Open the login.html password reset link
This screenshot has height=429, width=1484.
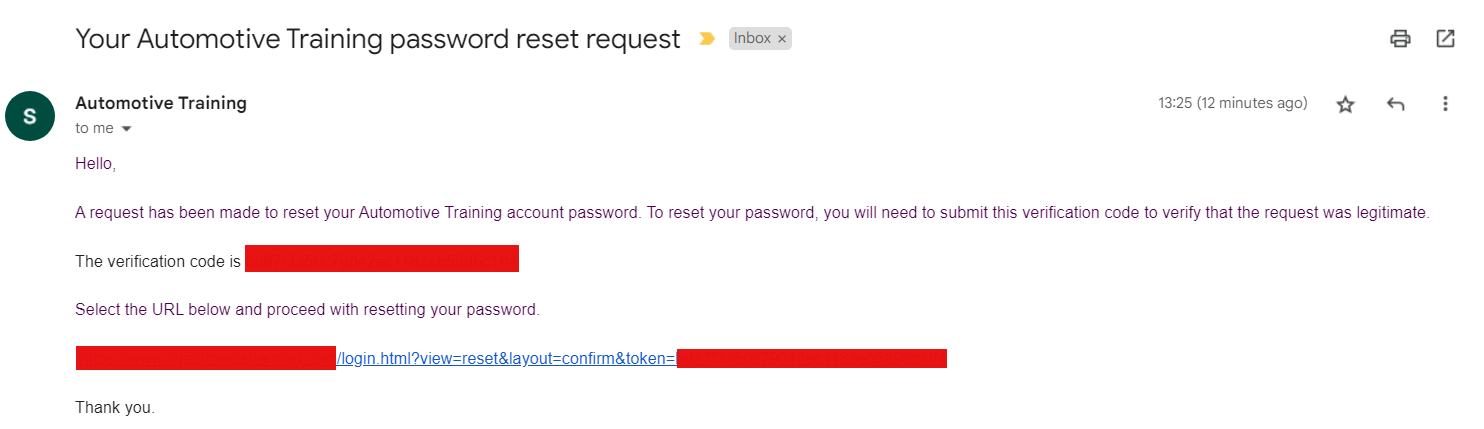point(506,358)
